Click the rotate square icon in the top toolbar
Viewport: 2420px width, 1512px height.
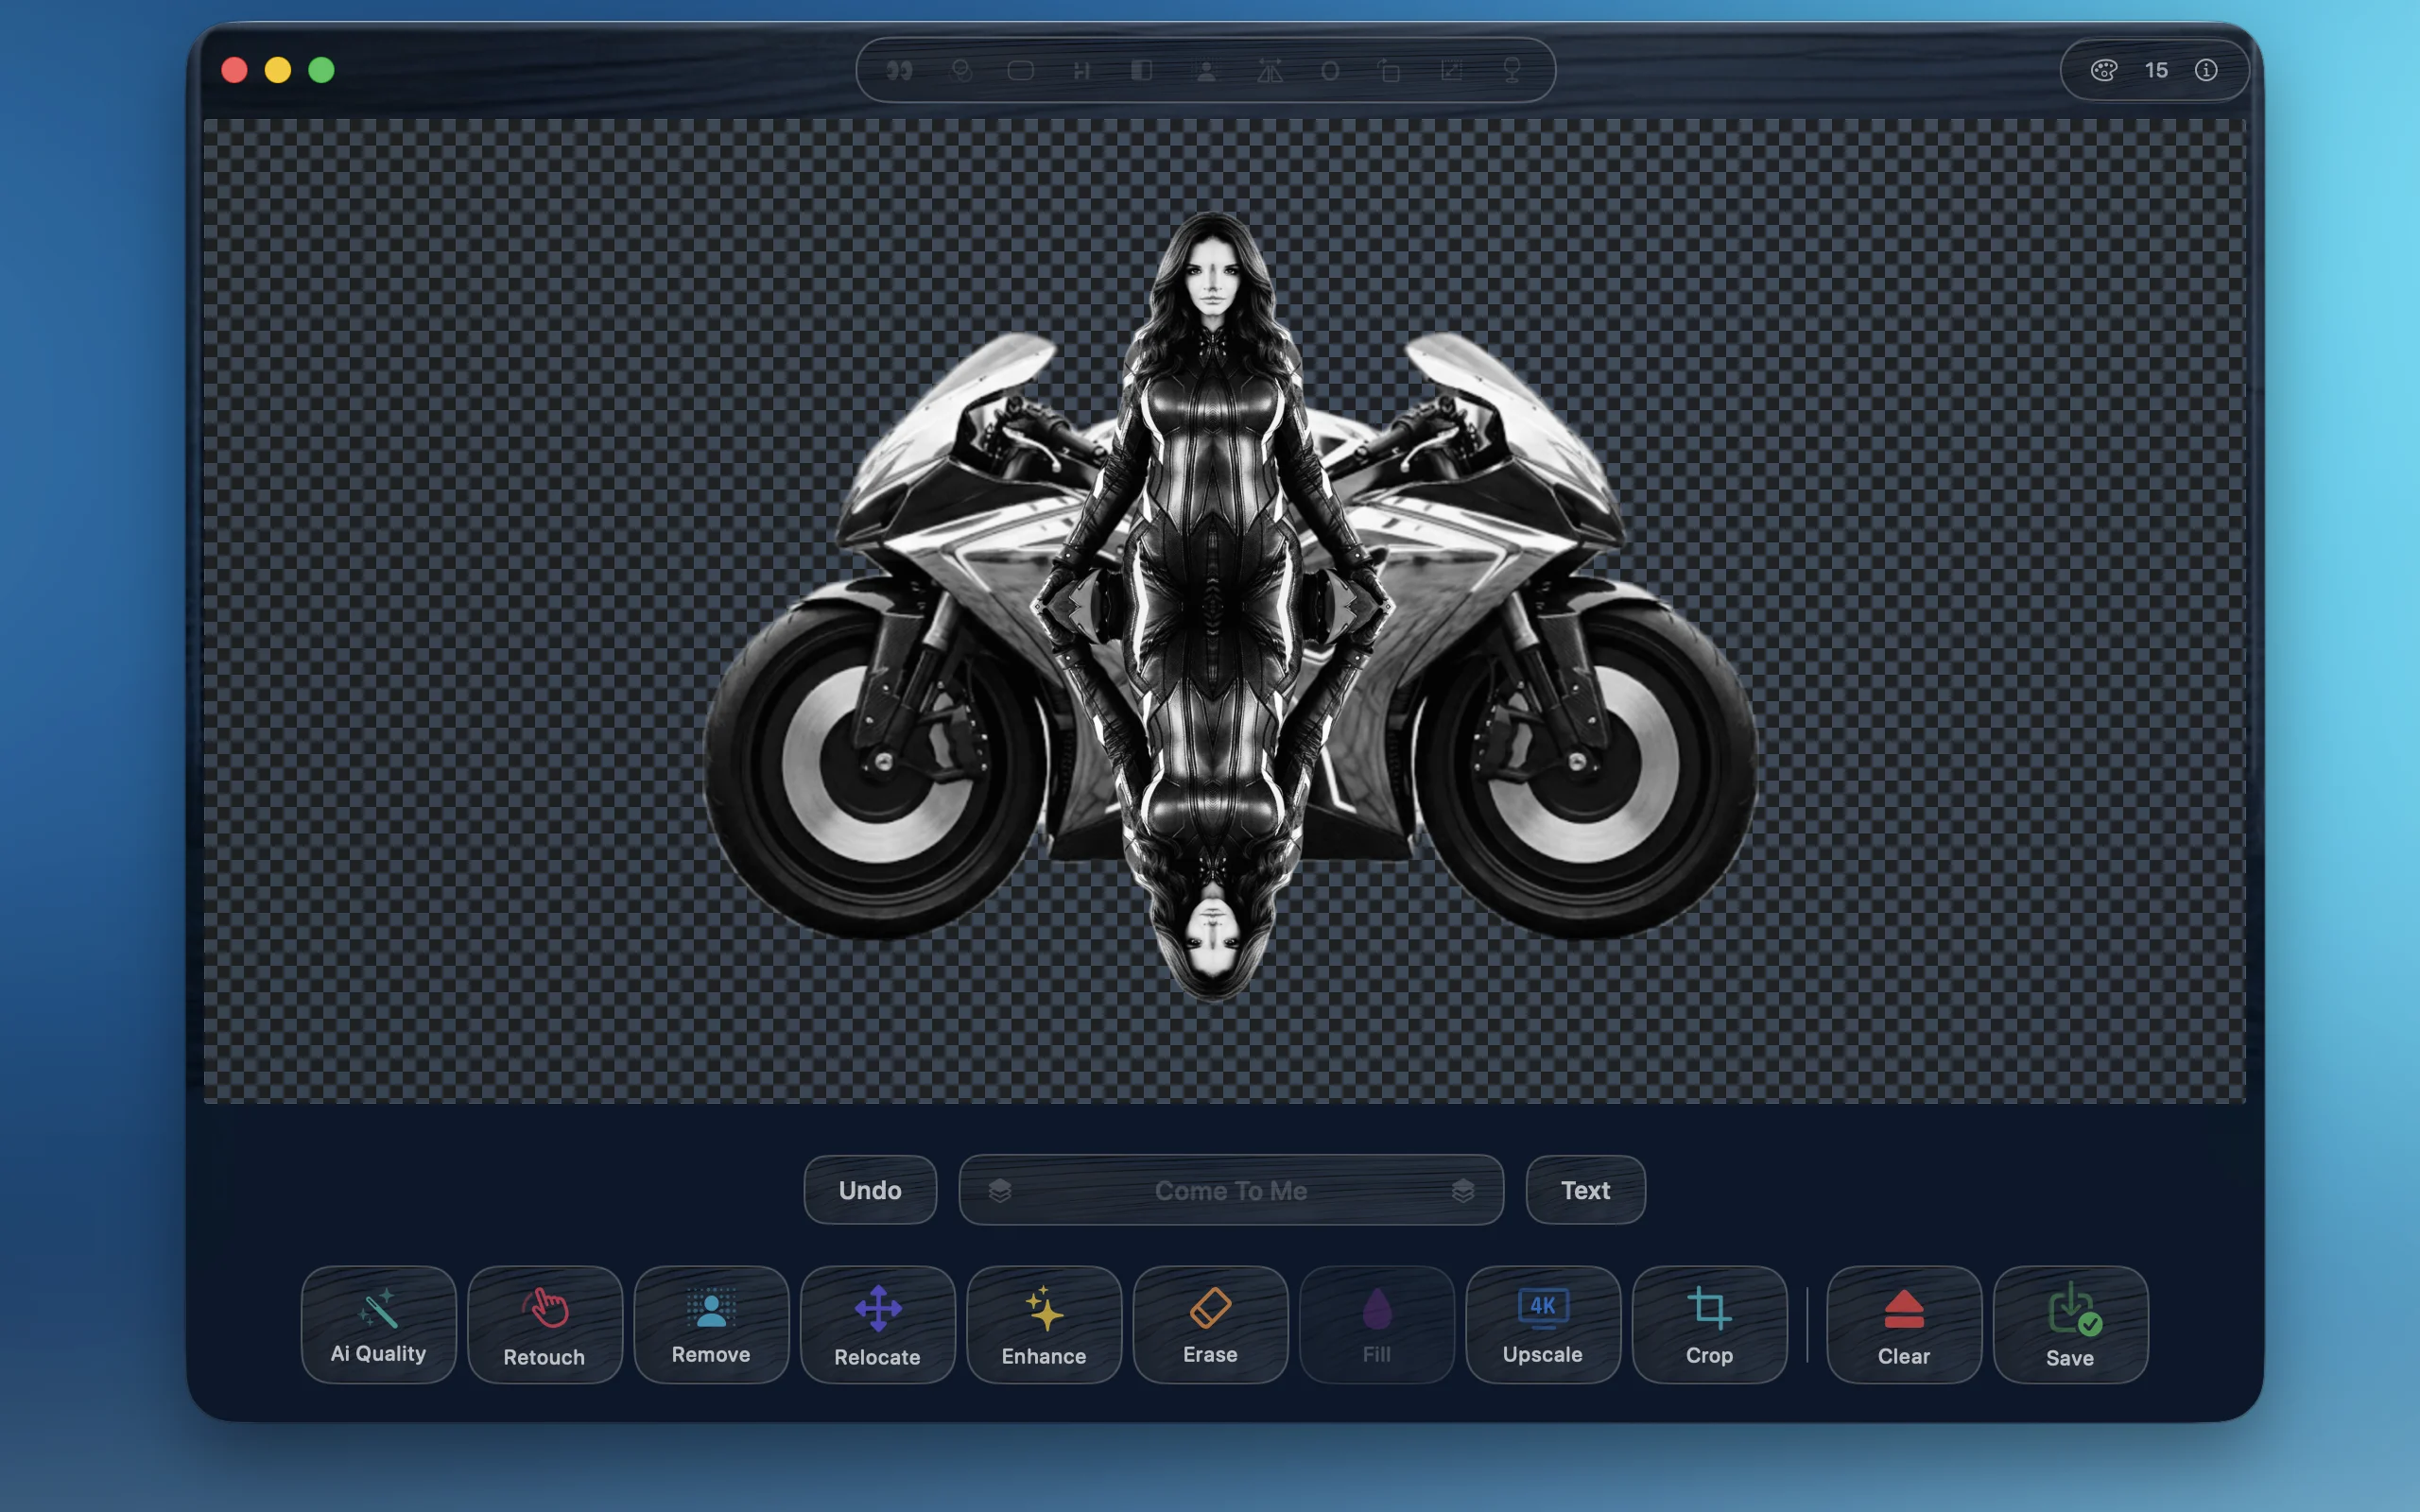(x=1388, y=70)
